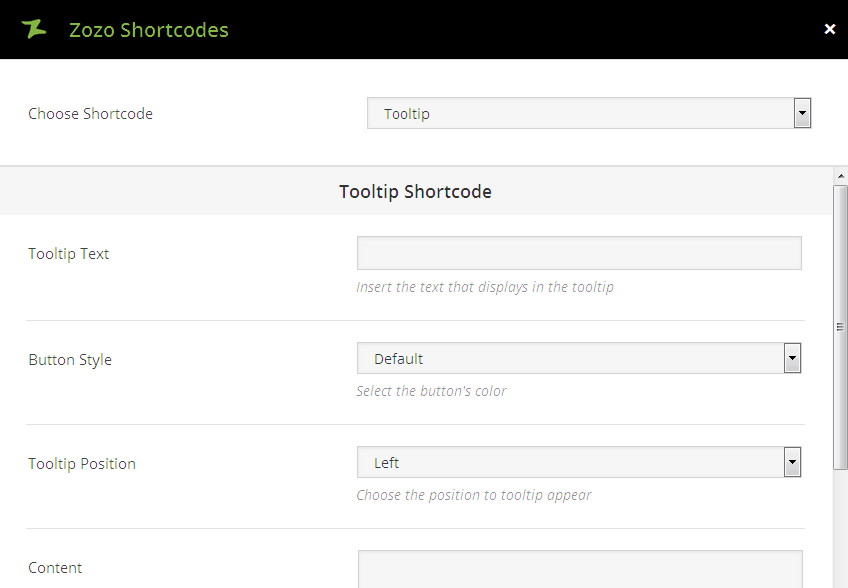The image size is (848, 588).
Task: Click the Choose Shortcode dropdown arrow
Action: click(x=802, y=114)
